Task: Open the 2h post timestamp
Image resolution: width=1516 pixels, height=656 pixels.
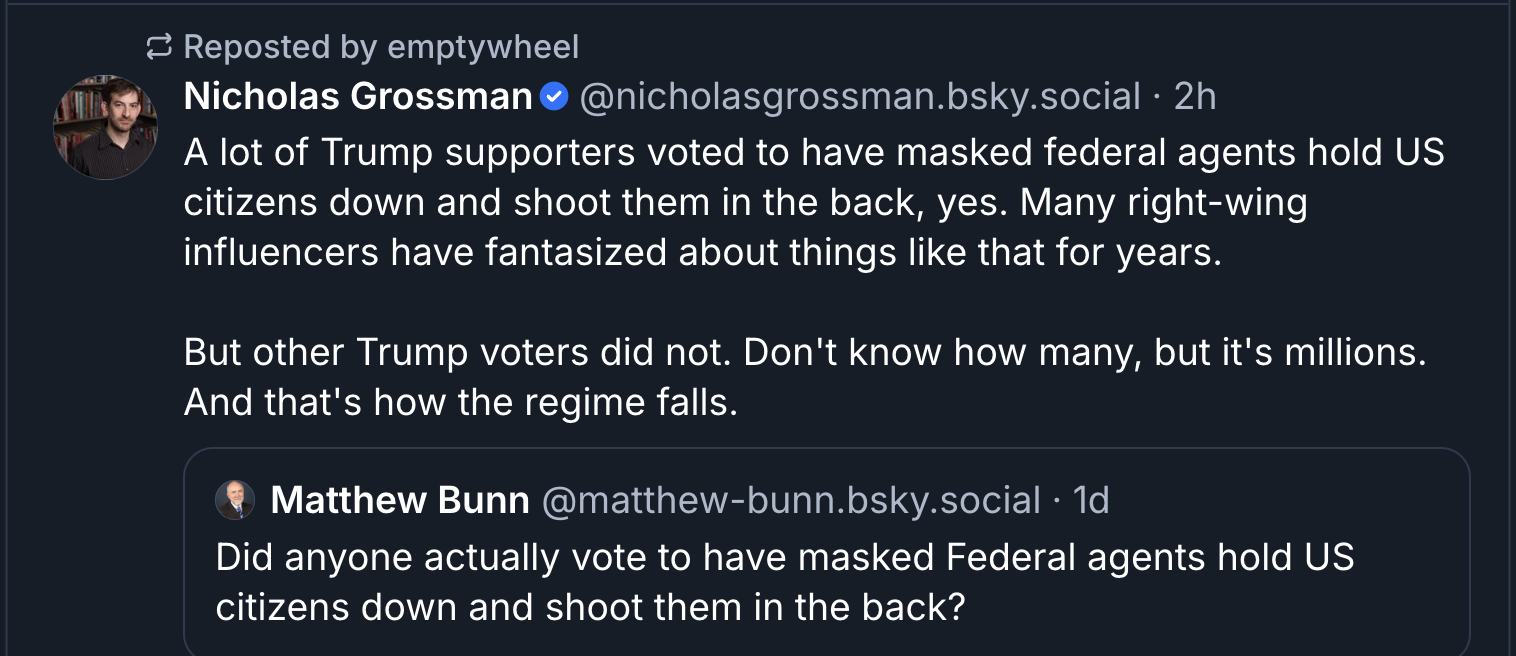Action: point(1195,97)
